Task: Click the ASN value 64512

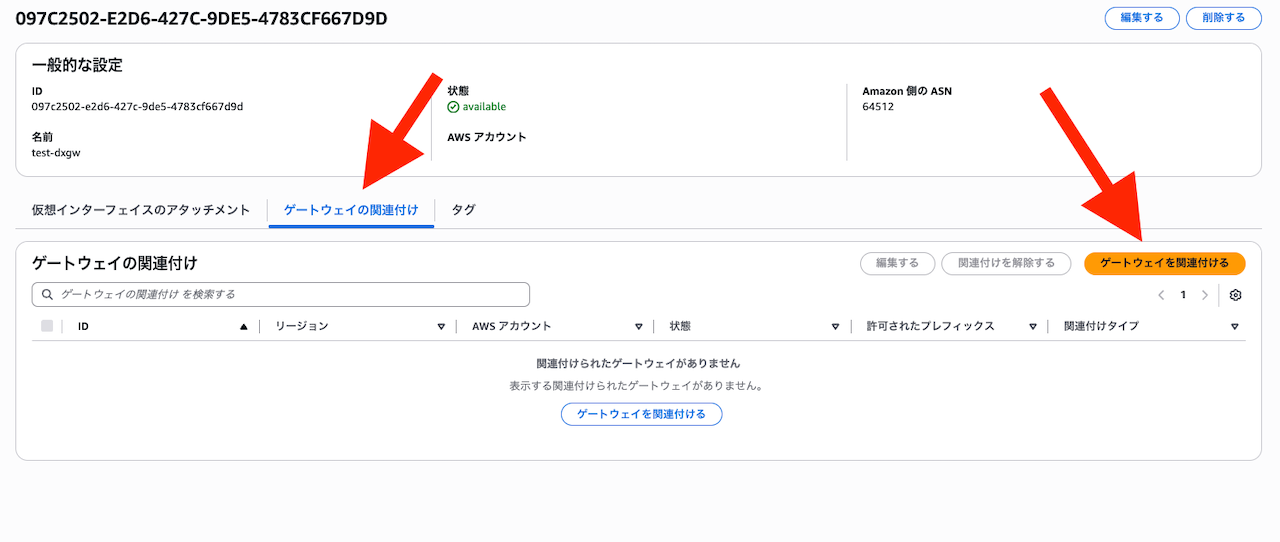Action: 878,107
